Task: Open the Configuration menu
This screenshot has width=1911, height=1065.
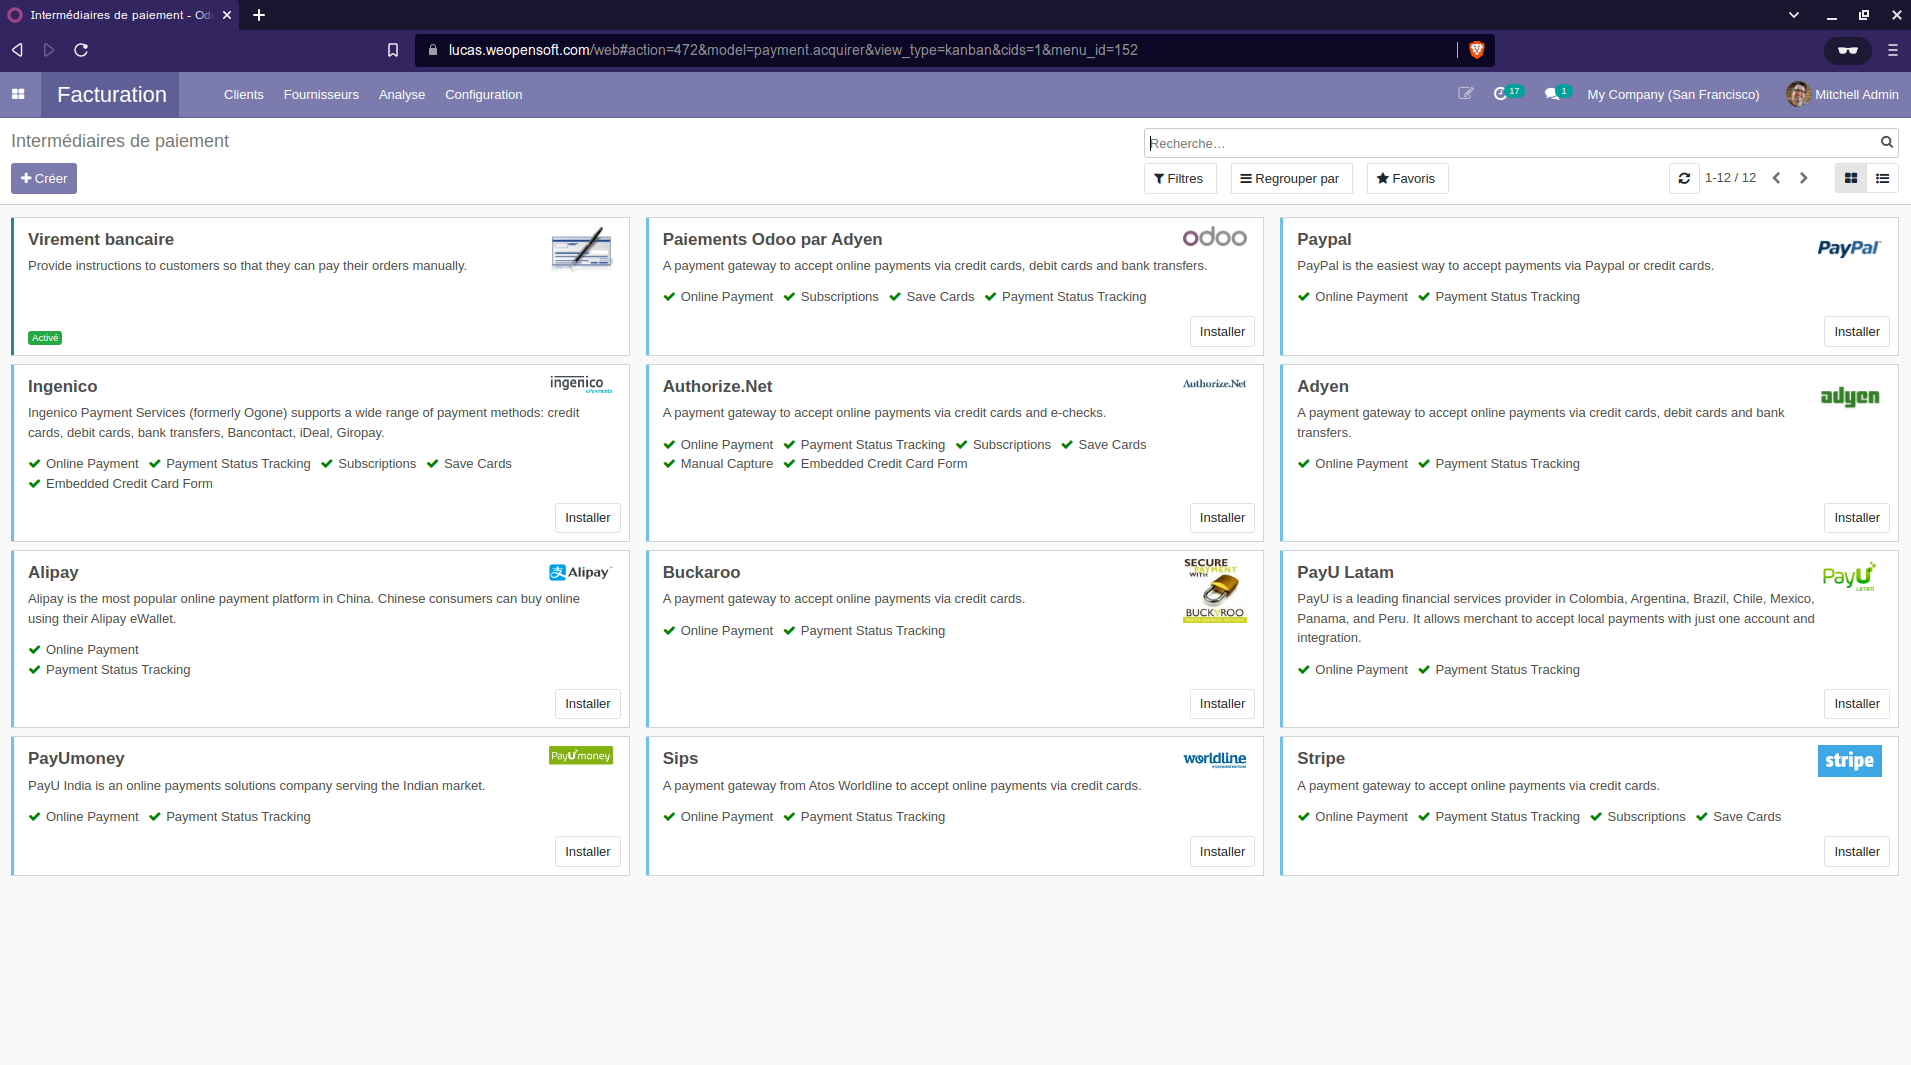Action: click(x=483, y=94)
